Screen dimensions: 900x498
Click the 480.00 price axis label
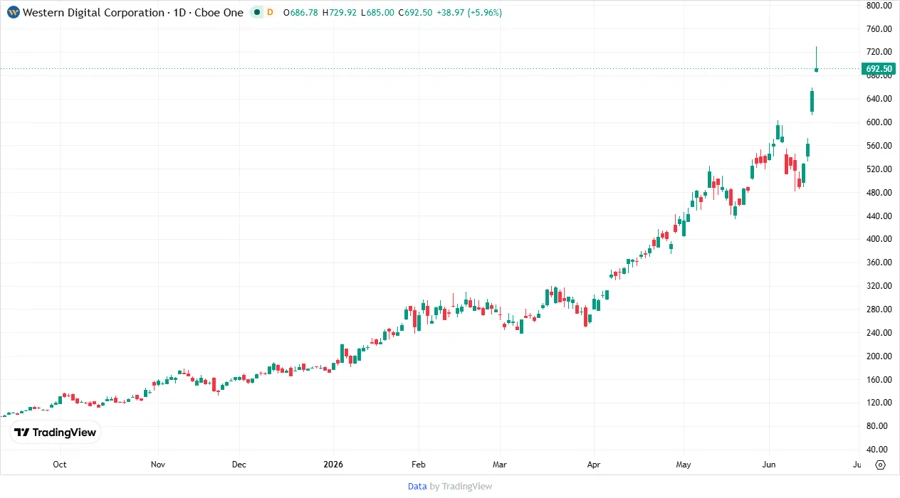(879, 193)
